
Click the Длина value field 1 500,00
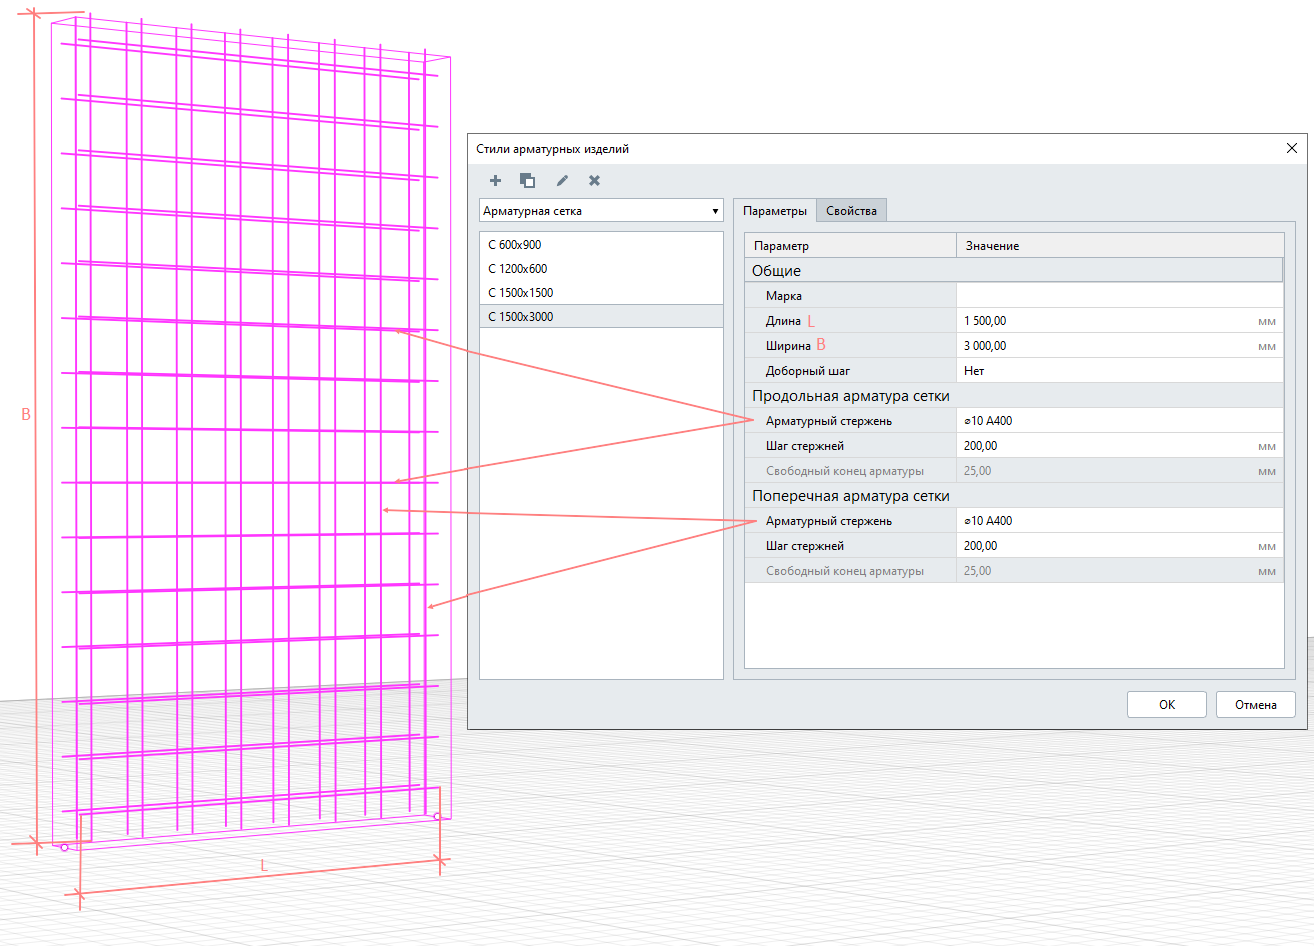[1105, 321]
